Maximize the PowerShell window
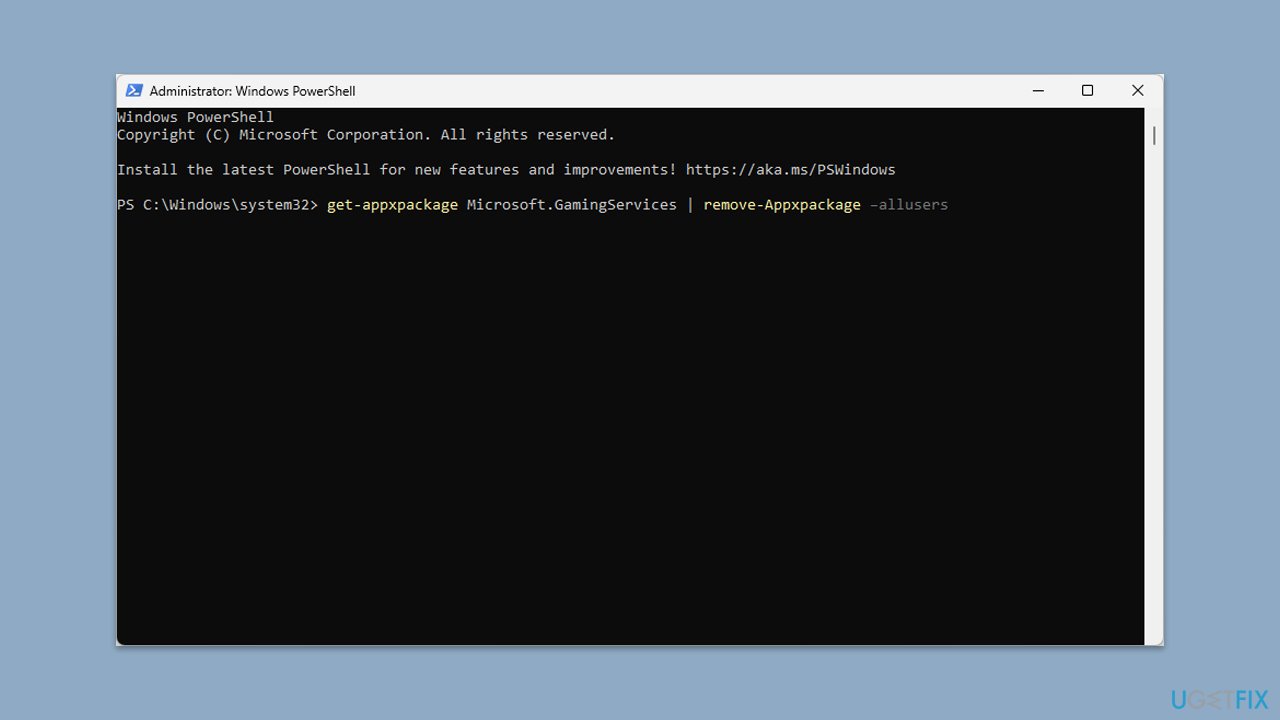Viewport: 1280px width, 720px height. 1087,91
